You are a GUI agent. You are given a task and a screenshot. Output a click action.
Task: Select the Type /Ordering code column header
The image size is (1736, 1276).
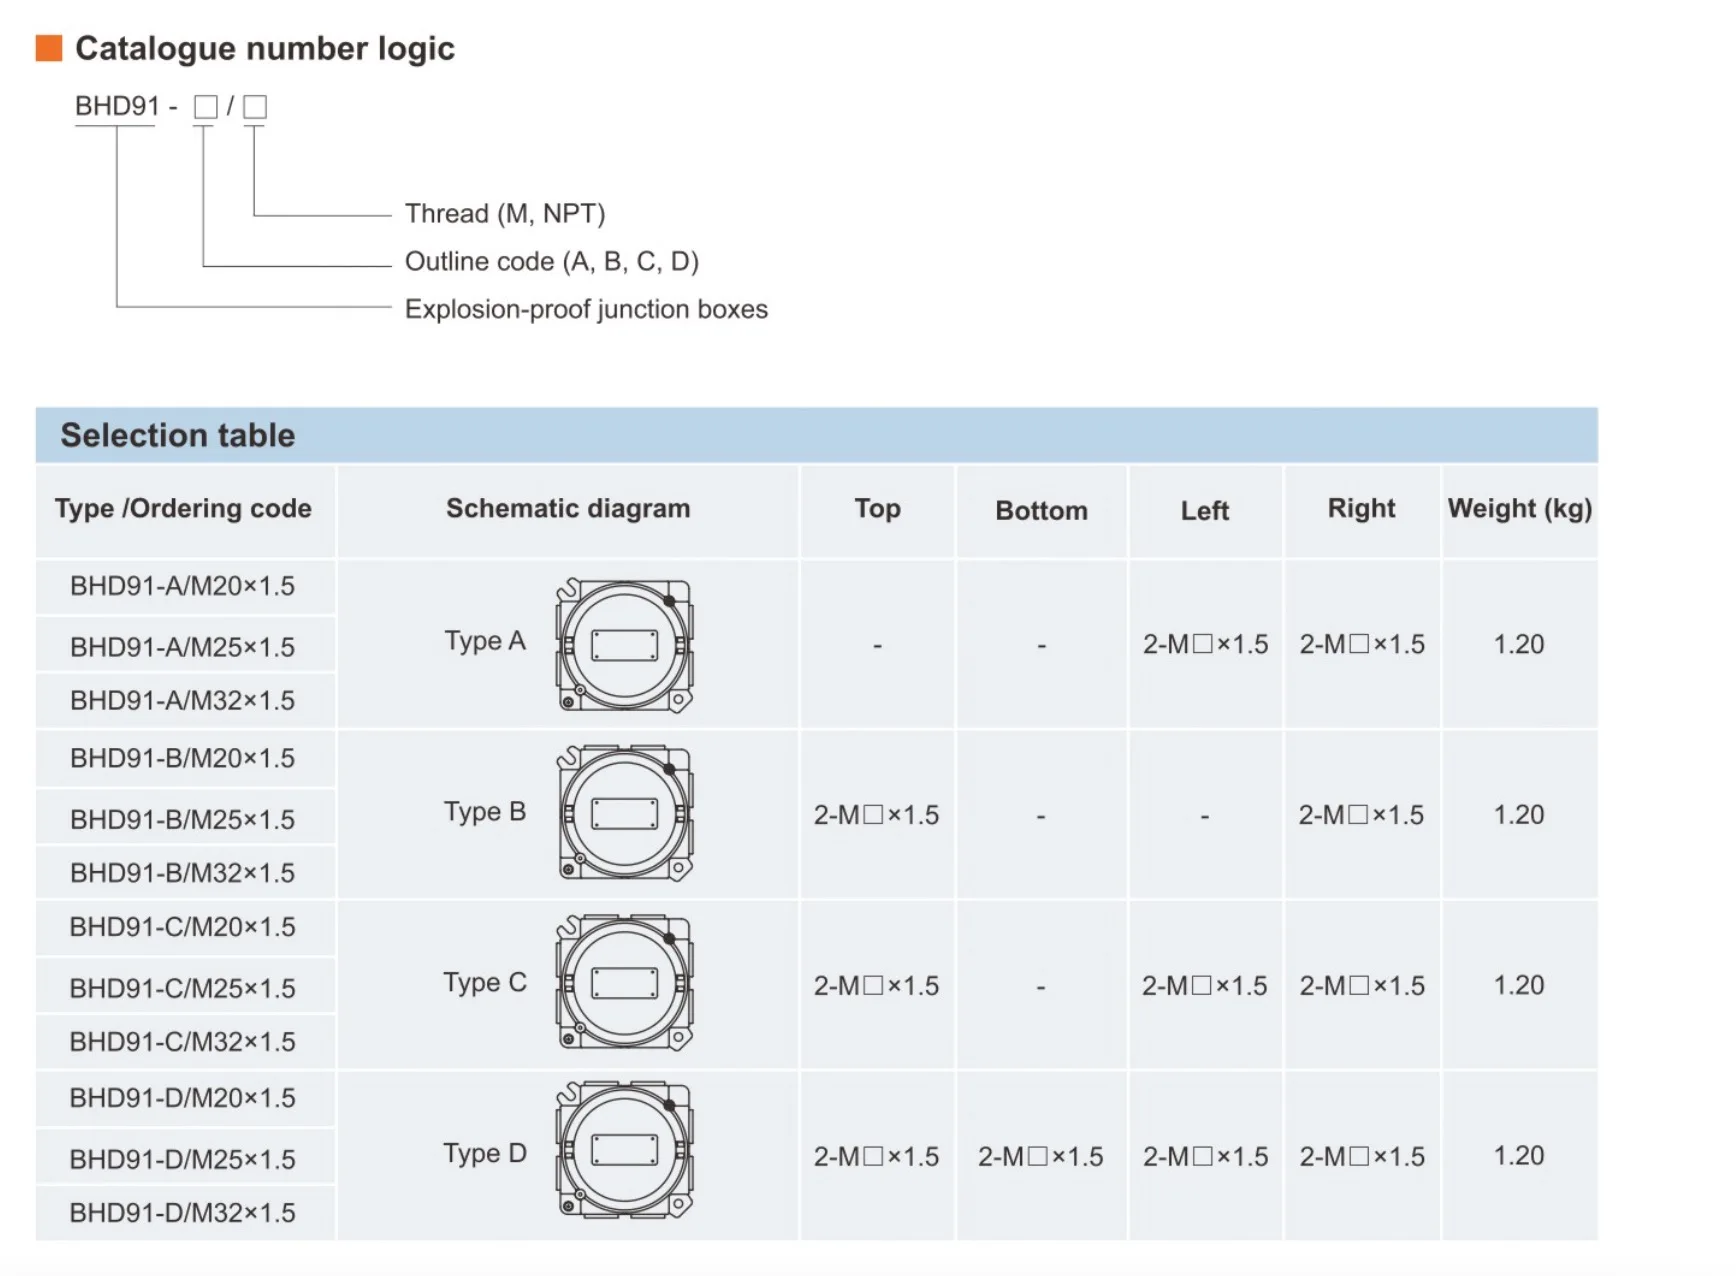183,509
